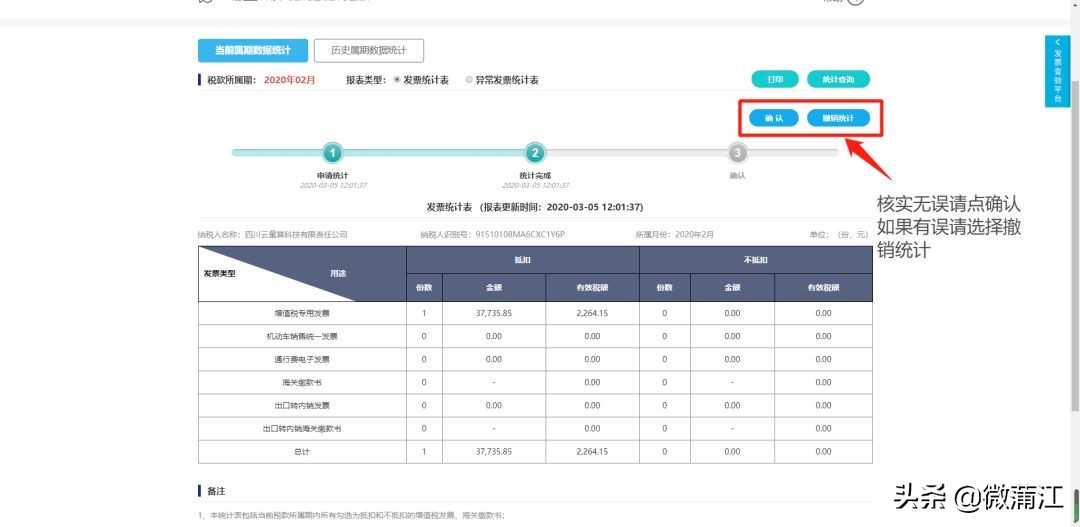
Task: Click the 统计查询 button
Action: pos(838,79)
